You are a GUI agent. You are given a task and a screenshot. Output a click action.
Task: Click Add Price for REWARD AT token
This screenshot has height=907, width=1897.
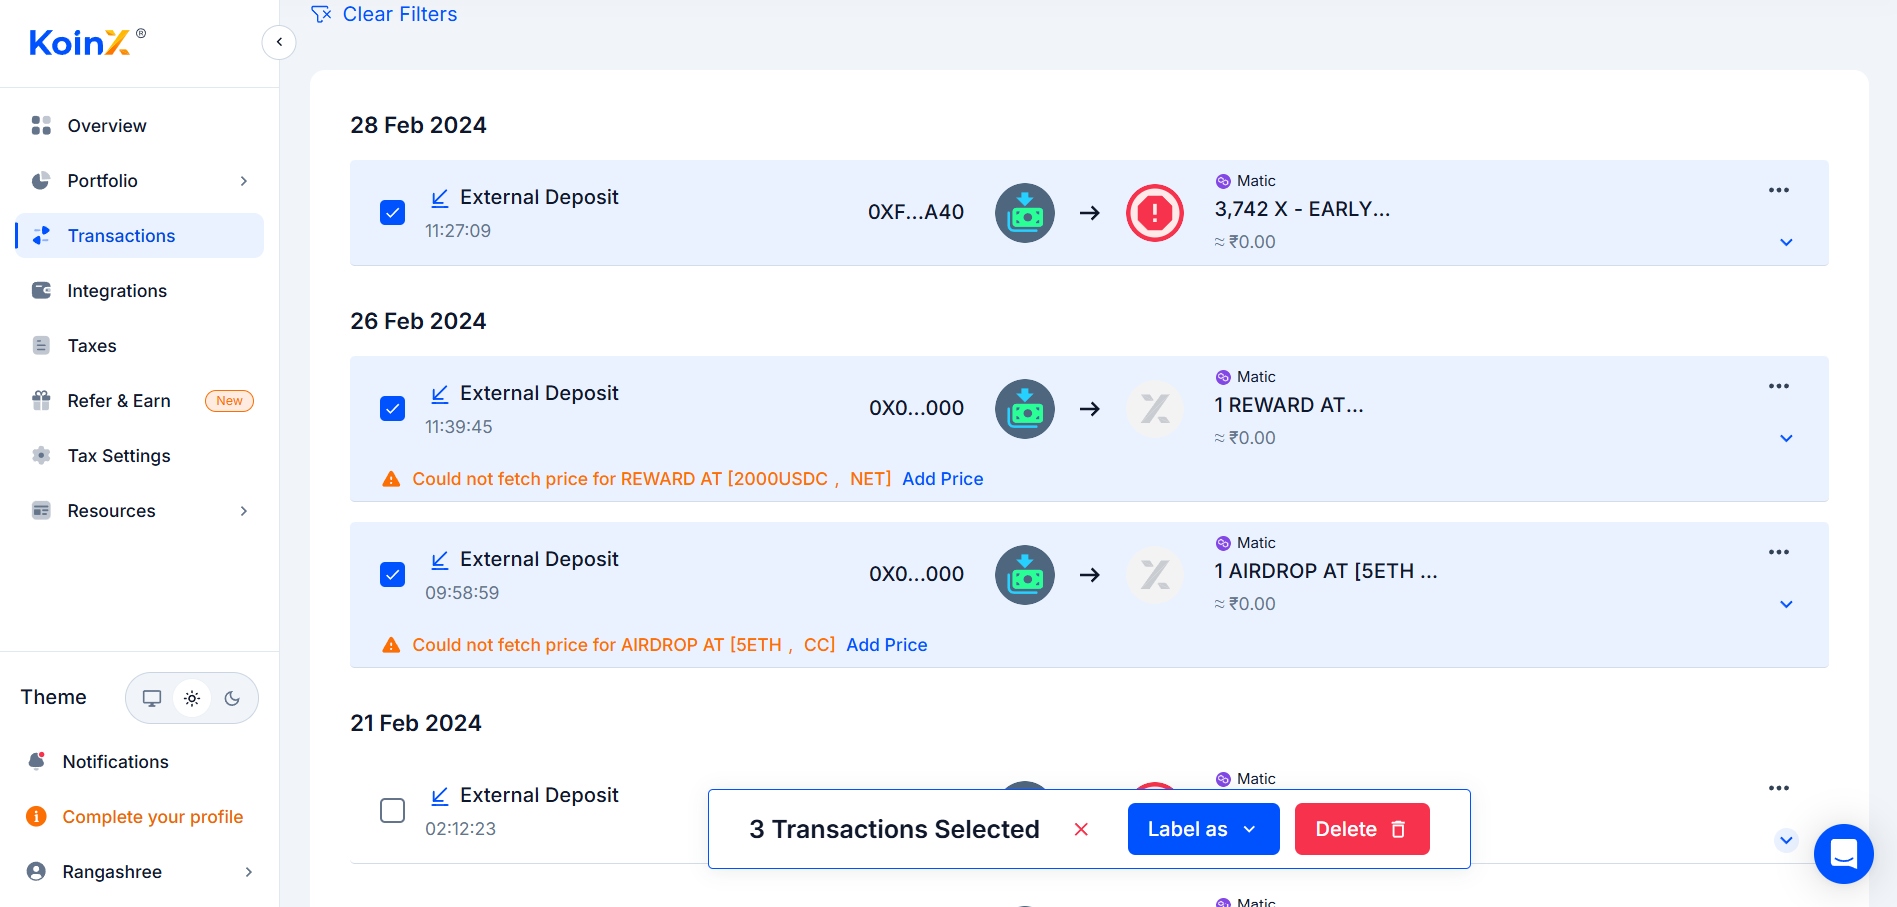942,479
